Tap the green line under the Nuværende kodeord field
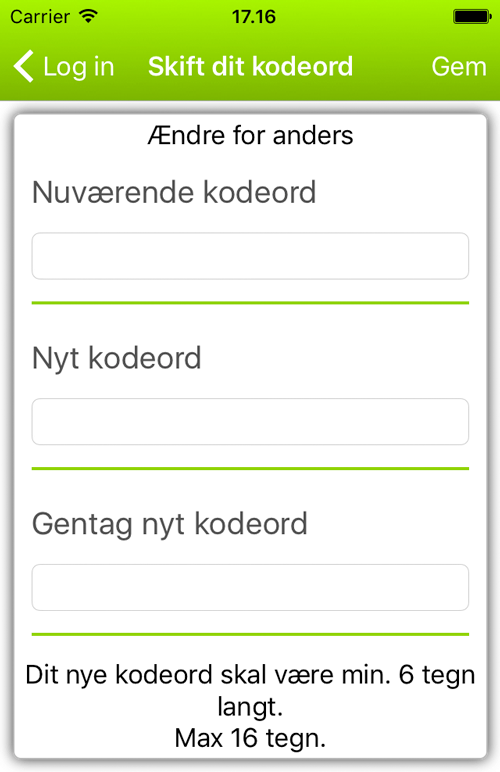The image size is (500, 772). pyautogui.click(x=250, y=303)
